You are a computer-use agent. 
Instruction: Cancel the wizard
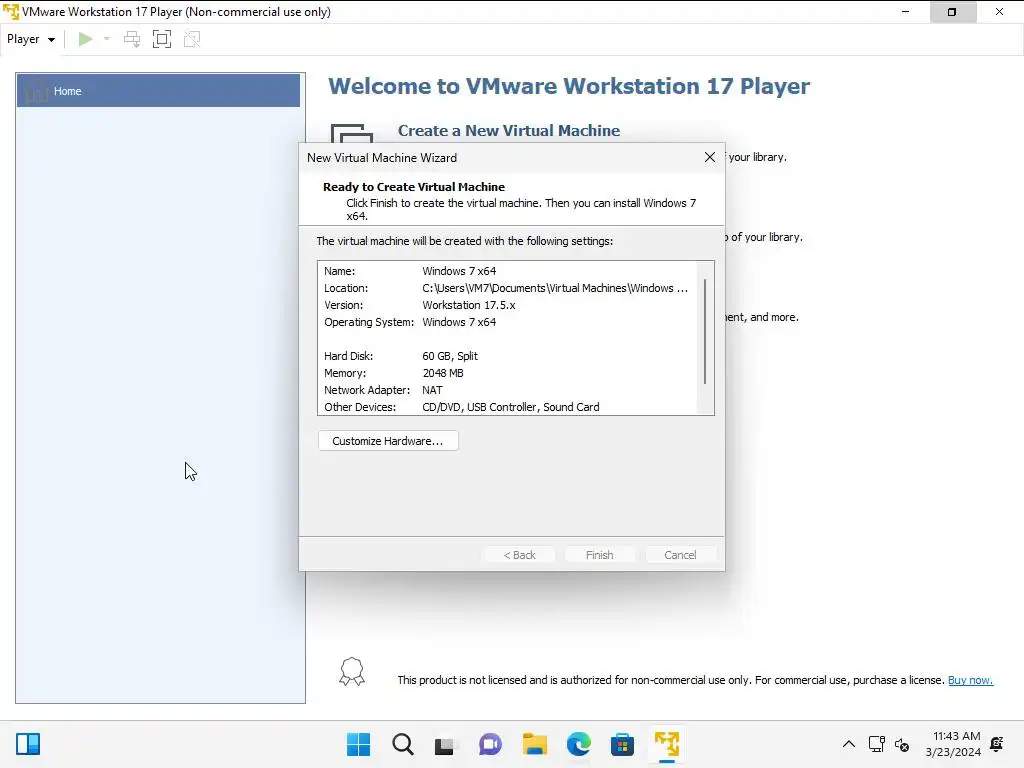(x=680, y=555)
